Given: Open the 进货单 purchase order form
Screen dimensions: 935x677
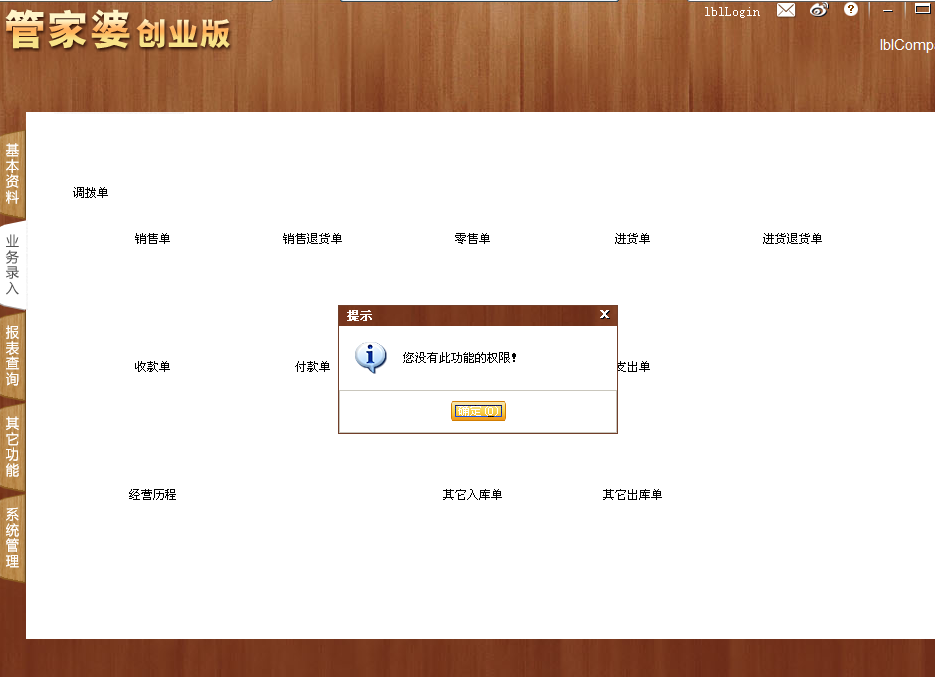Looking at the screenshot, I should pyautogui.click(x=631, y=239).
